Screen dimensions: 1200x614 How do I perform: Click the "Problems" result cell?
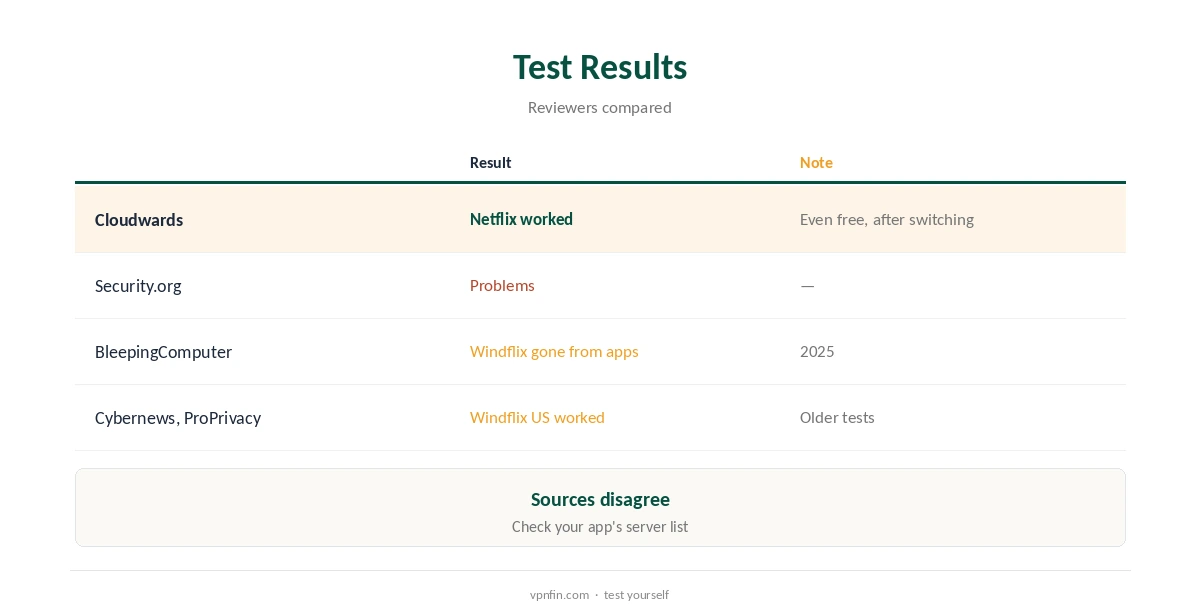click(x=502, y=285)
